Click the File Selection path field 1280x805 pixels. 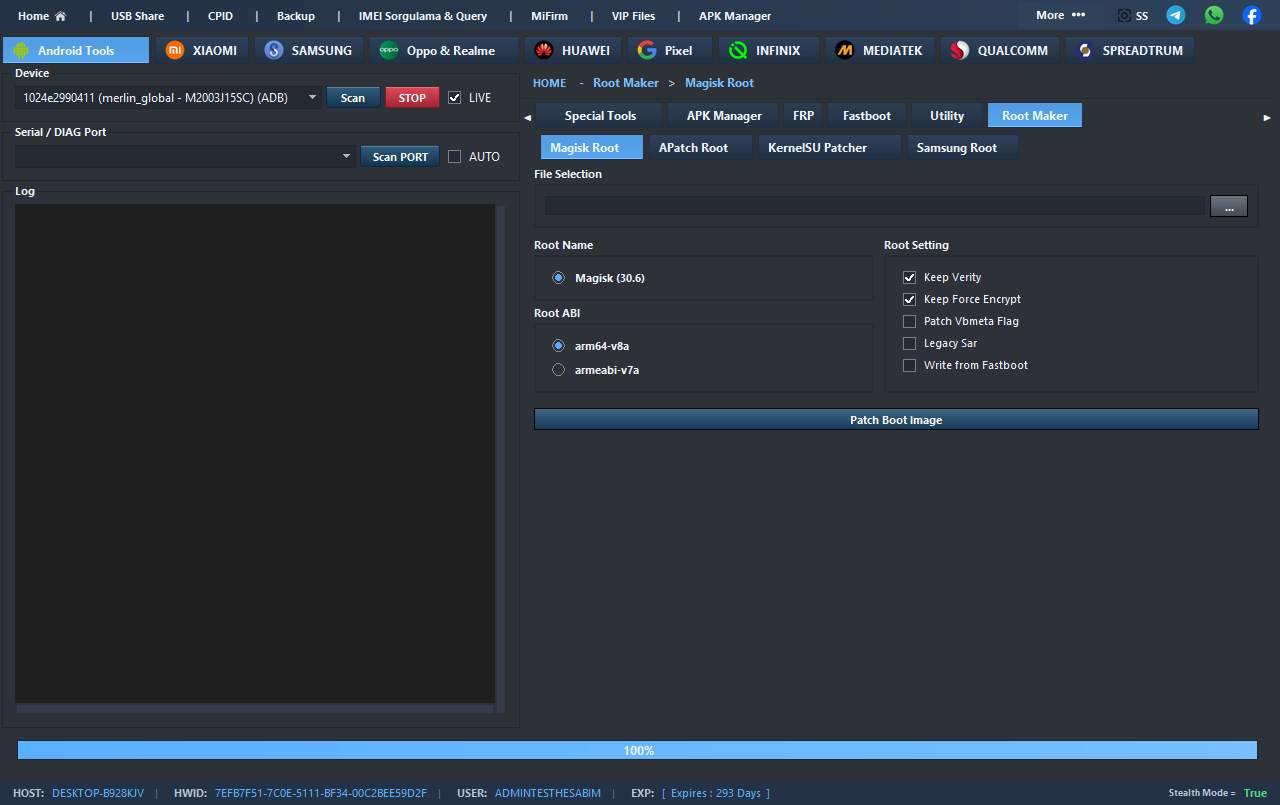[873, 206]
